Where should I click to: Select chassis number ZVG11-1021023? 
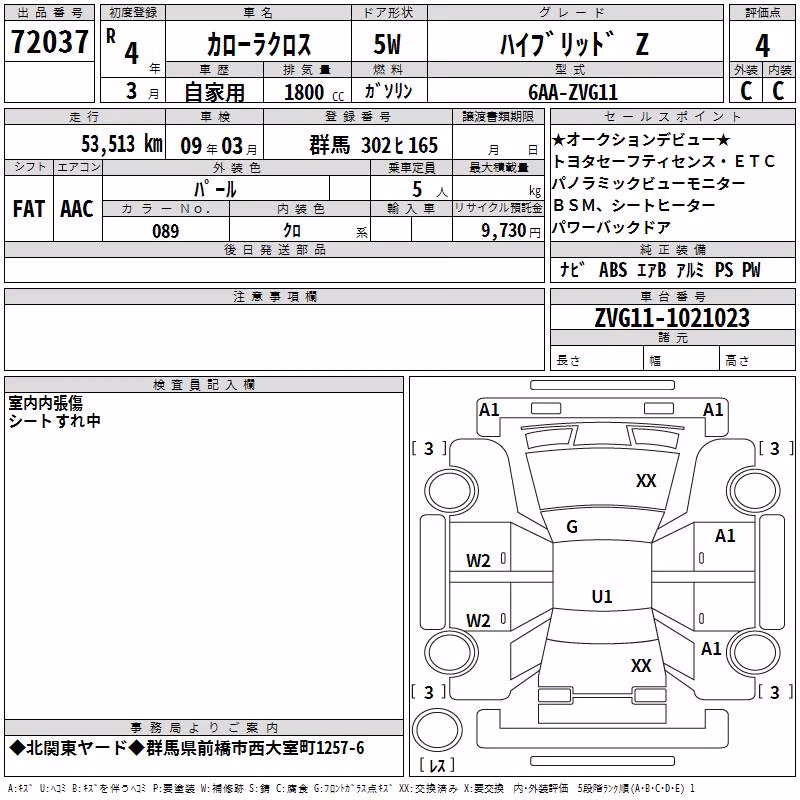(x=672, y=318)
